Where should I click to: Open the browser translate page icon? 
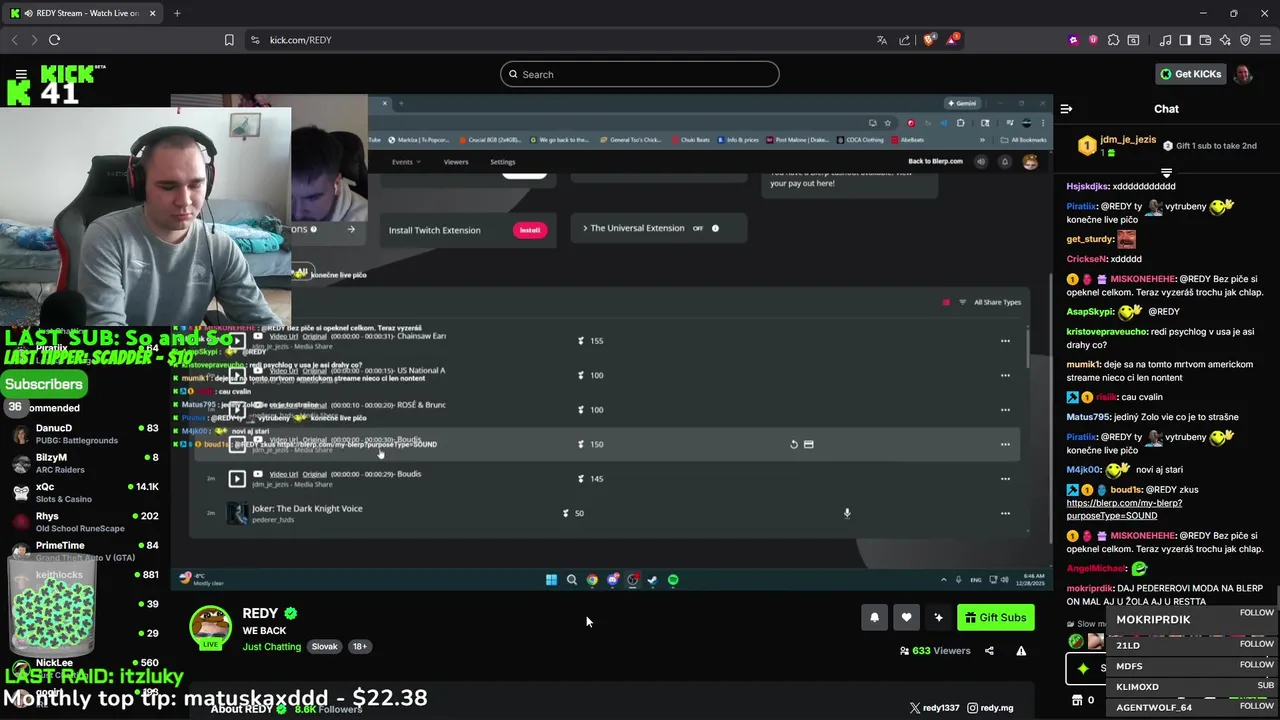pyautogui.click(x=881, y=40)
